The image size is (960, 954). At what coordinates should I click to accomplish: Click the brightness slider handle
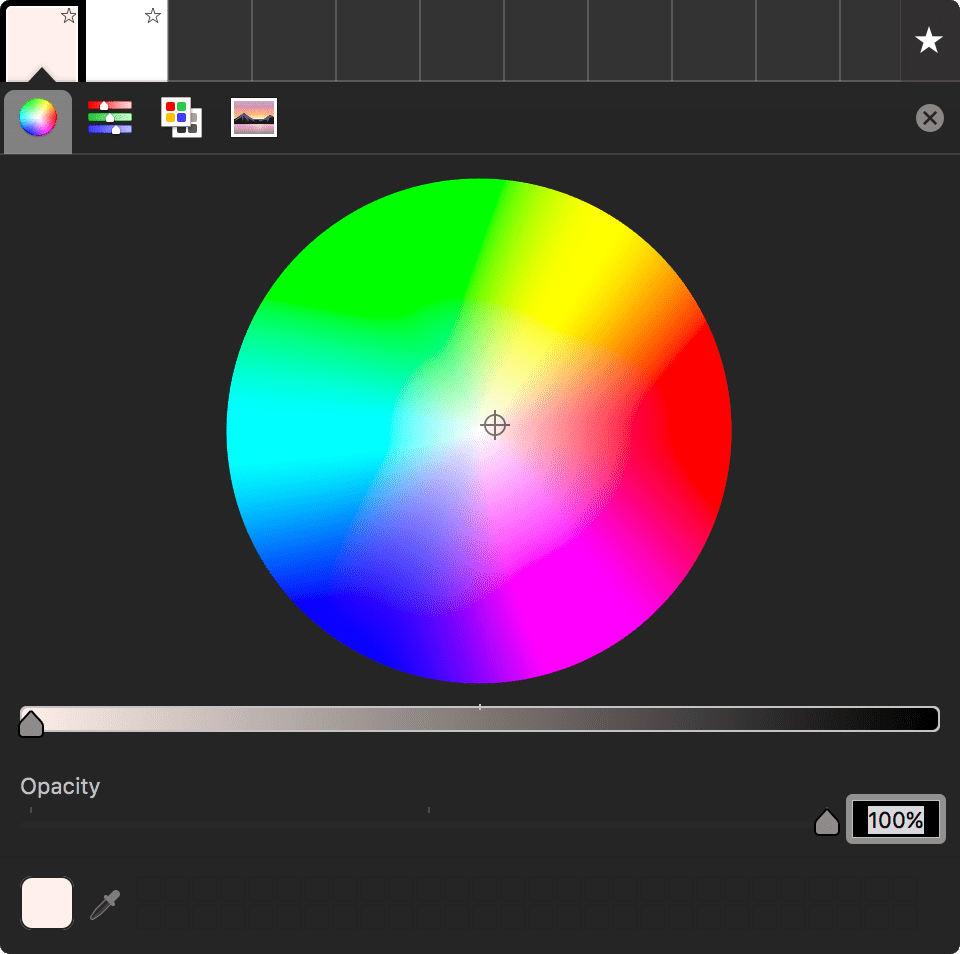[31, 724]
